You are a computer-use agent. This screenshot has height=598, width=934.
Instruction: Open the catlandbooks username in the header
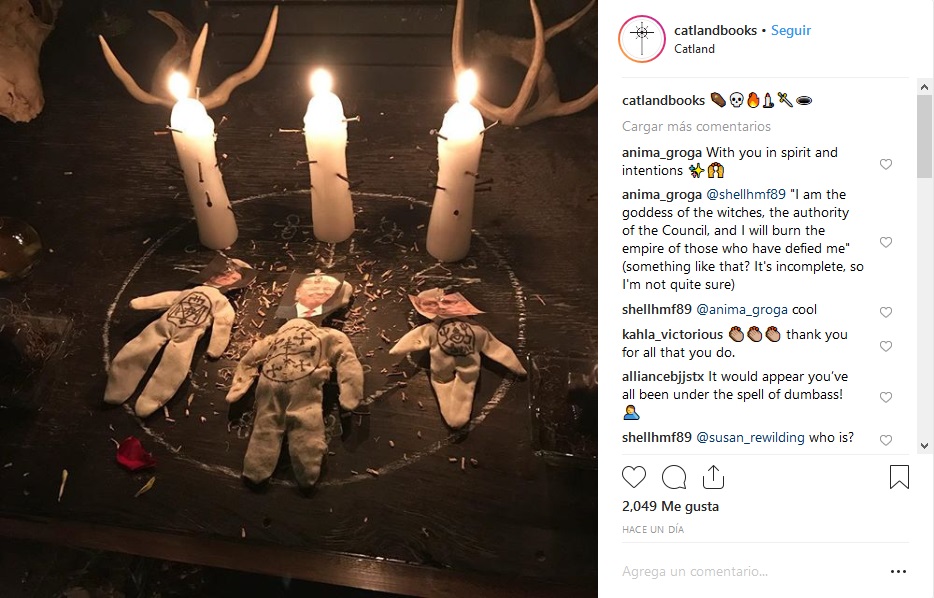[x=715, y=30]
